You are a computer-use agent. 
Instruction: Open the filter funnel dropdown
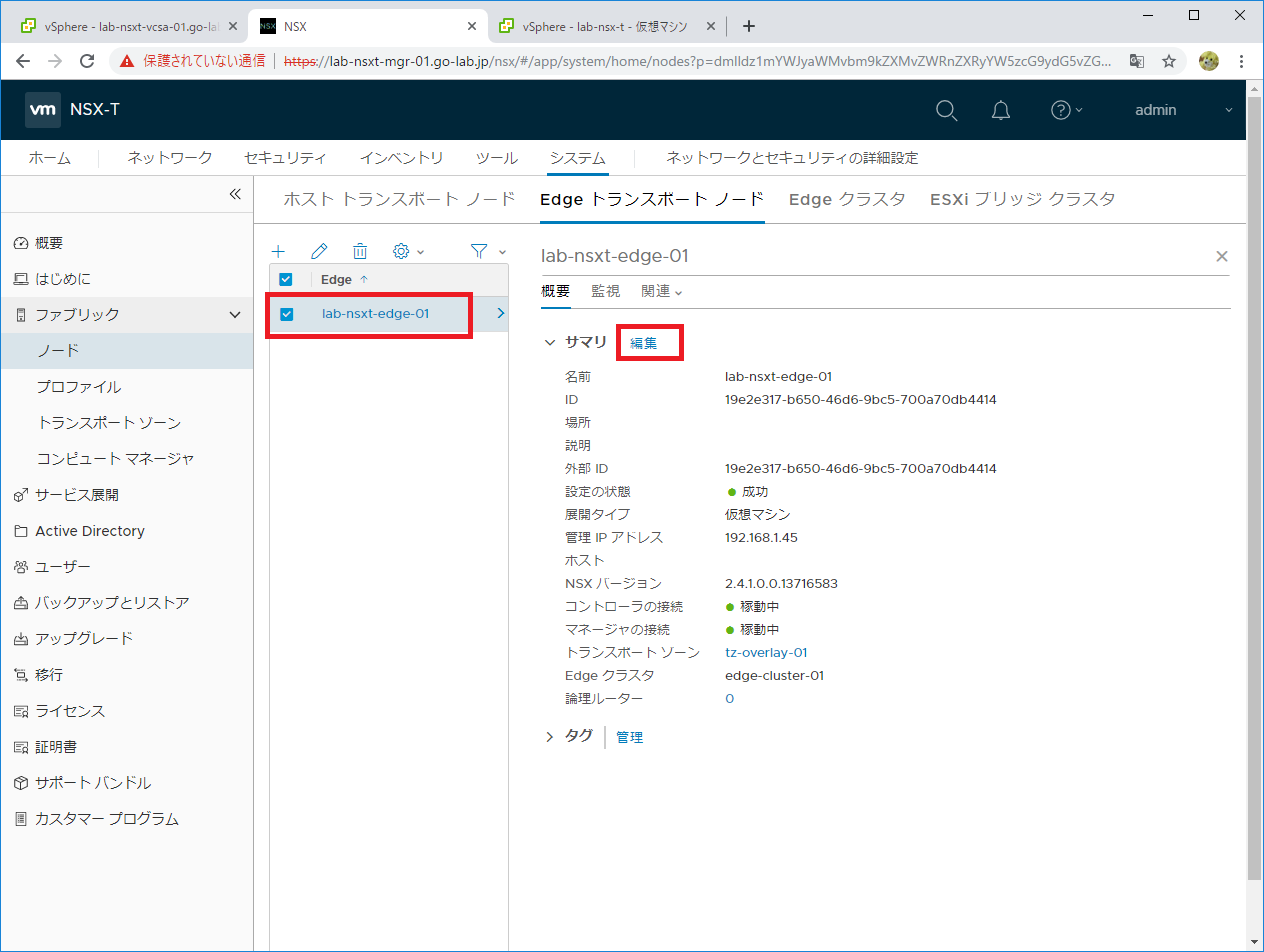click(x=487, y=252)
